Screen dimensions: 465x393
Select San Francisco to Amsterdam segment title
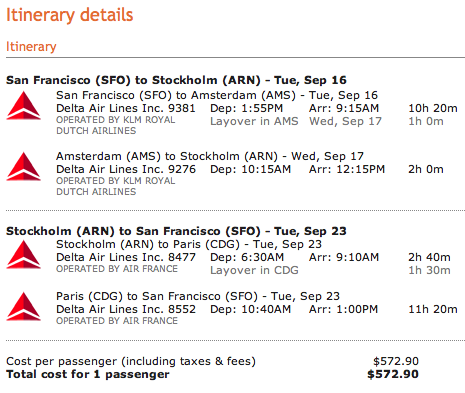(217, 95)
